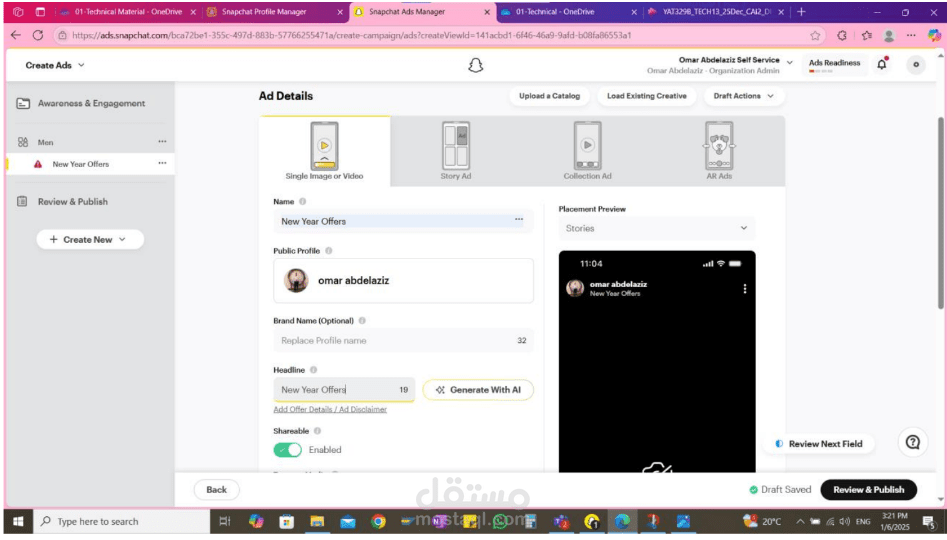
Task: Bookmark the page with the star icon
Action: 815,36
